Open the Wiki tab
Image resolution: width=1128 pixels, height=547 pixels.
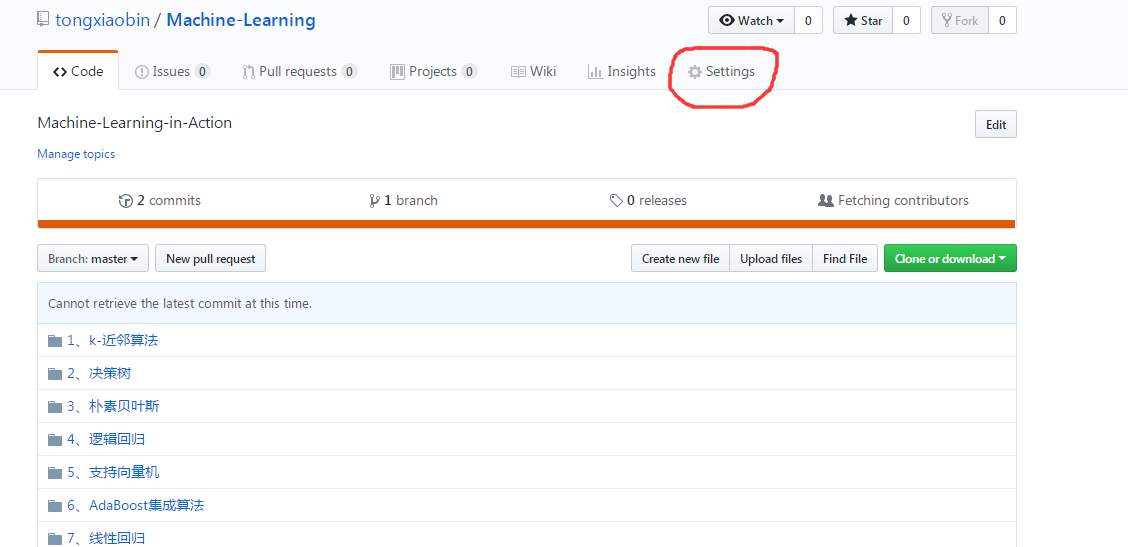[533, 71]
